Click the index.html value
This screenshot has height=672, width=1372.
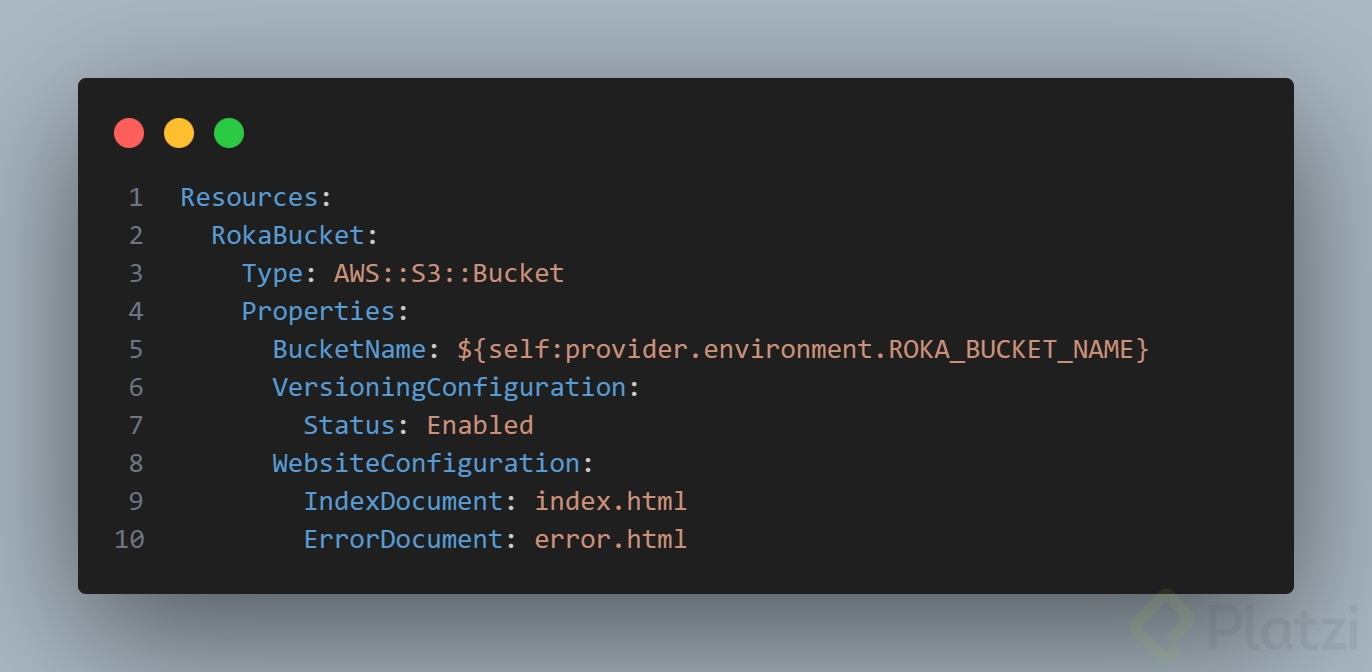coord(611,501)
